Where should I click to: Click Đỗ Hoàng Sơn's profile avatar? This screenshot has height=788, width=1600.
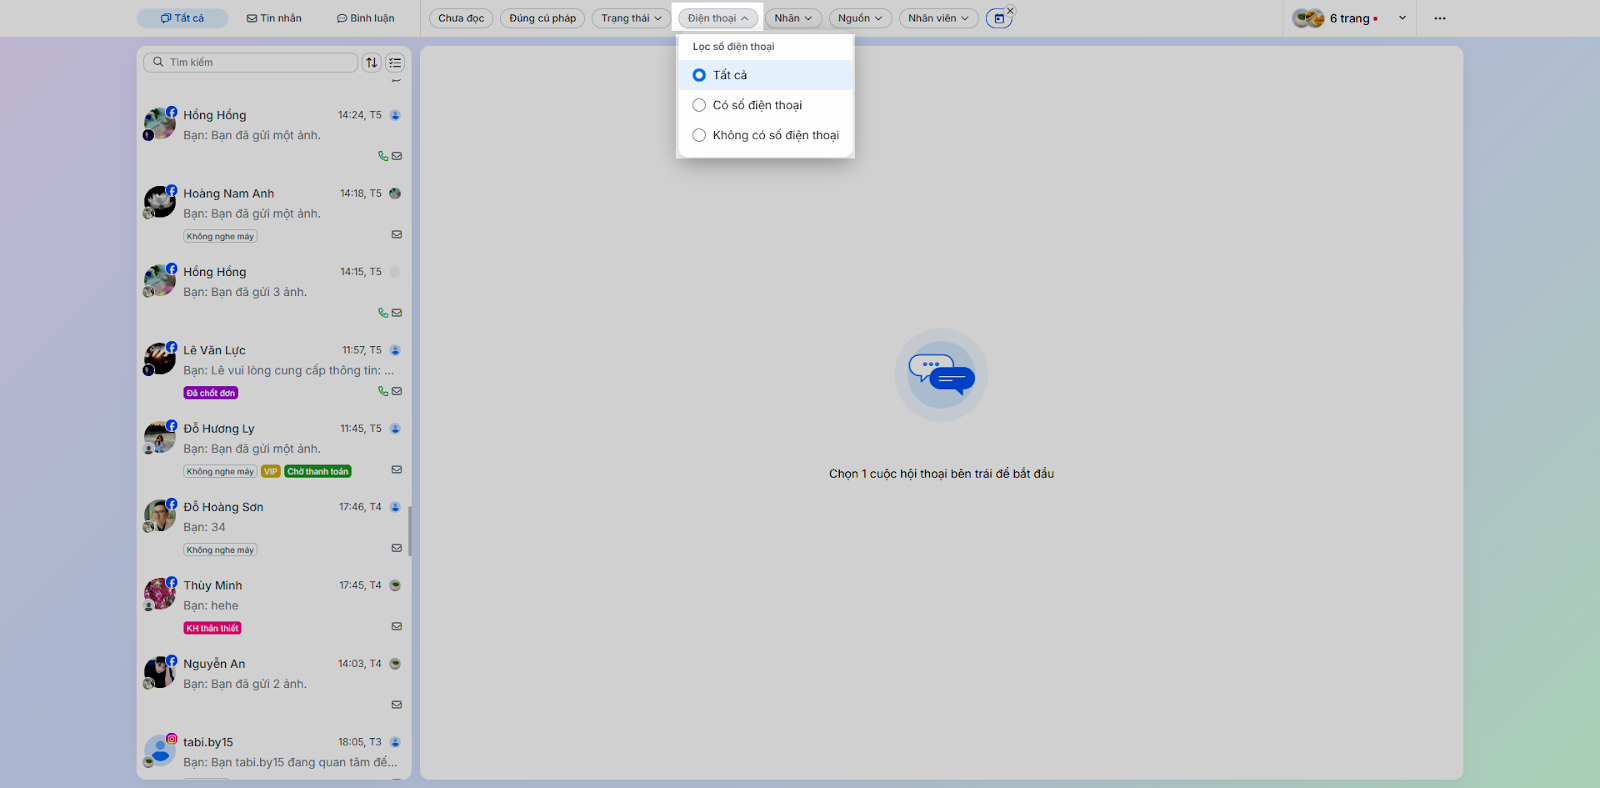pyautogui.click(x=160, y=515)
